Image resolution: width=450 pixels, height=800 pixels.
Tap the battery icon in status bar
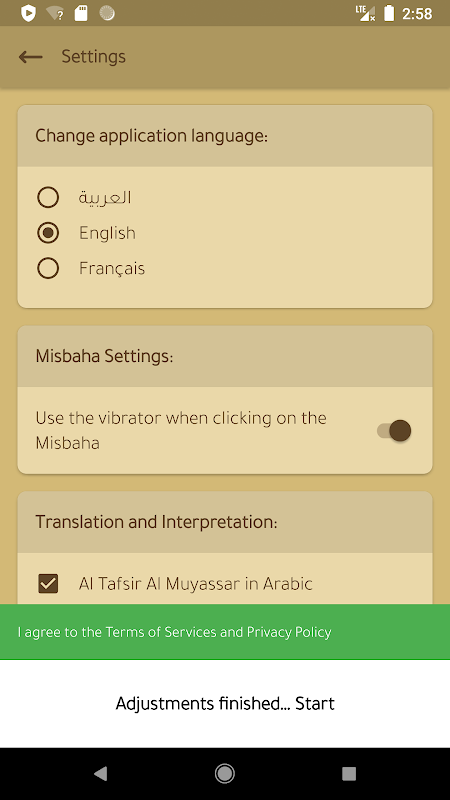click(x=389, y=13)
